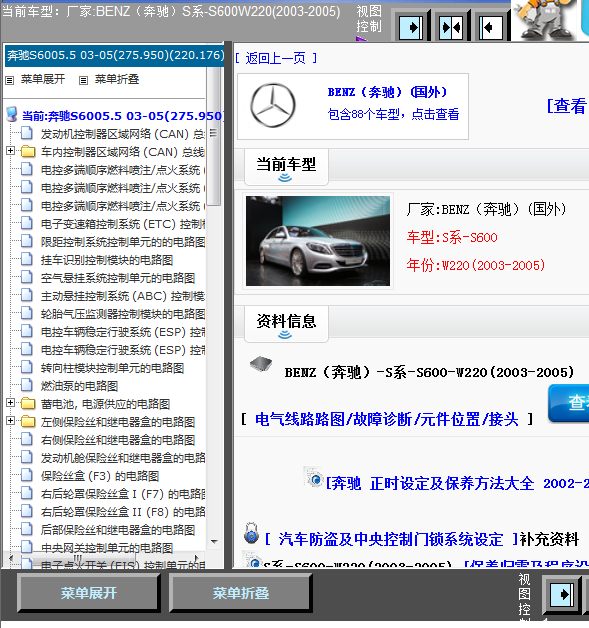Click the BENZ（奔驰）(国外) link
Screen dimensions: 589x628
[x=387, y=92]
